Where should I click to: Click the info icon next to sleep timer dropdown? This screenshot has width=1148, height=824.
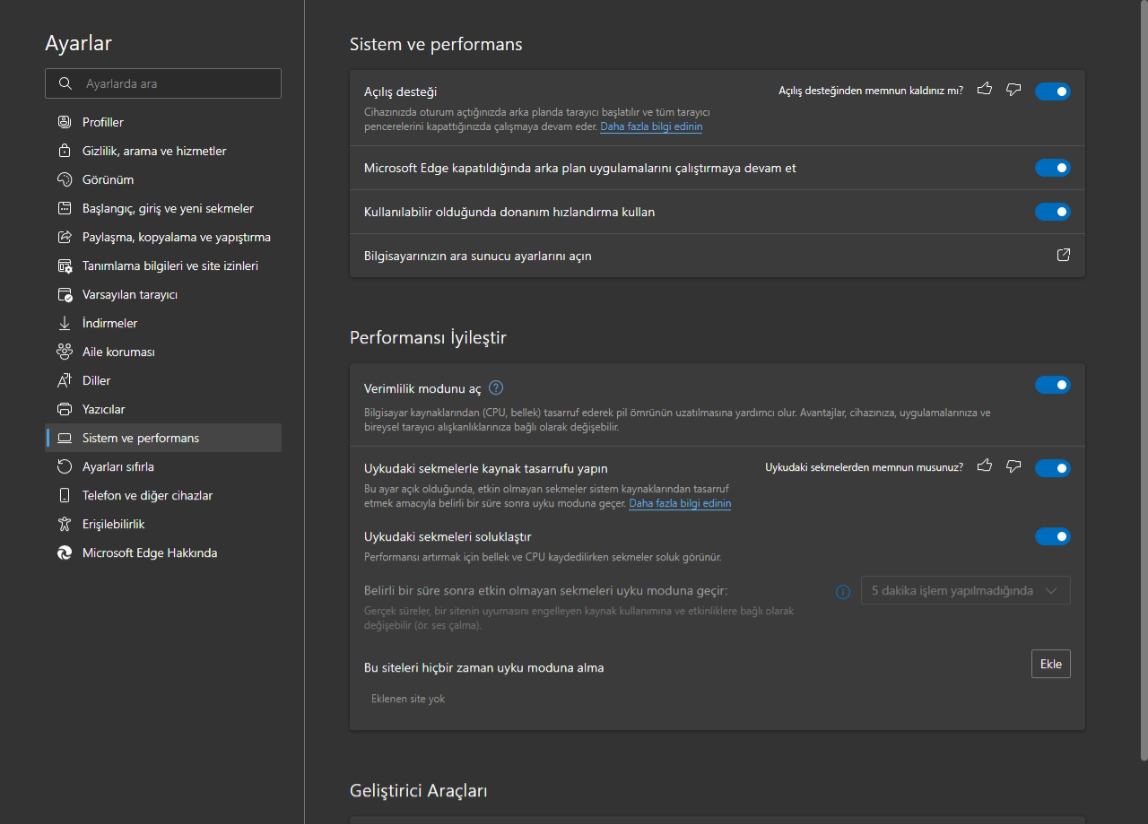843,591
